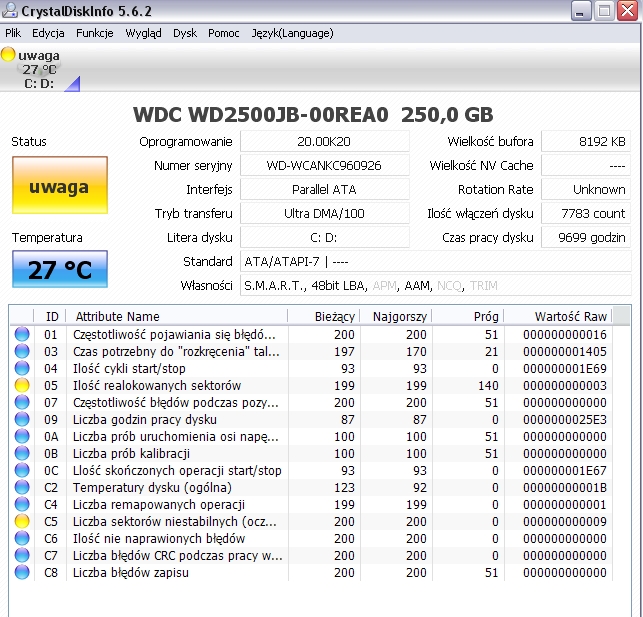Click the Wartość Raw column header
The image size is (643, 617).
[x=558, y=316]
